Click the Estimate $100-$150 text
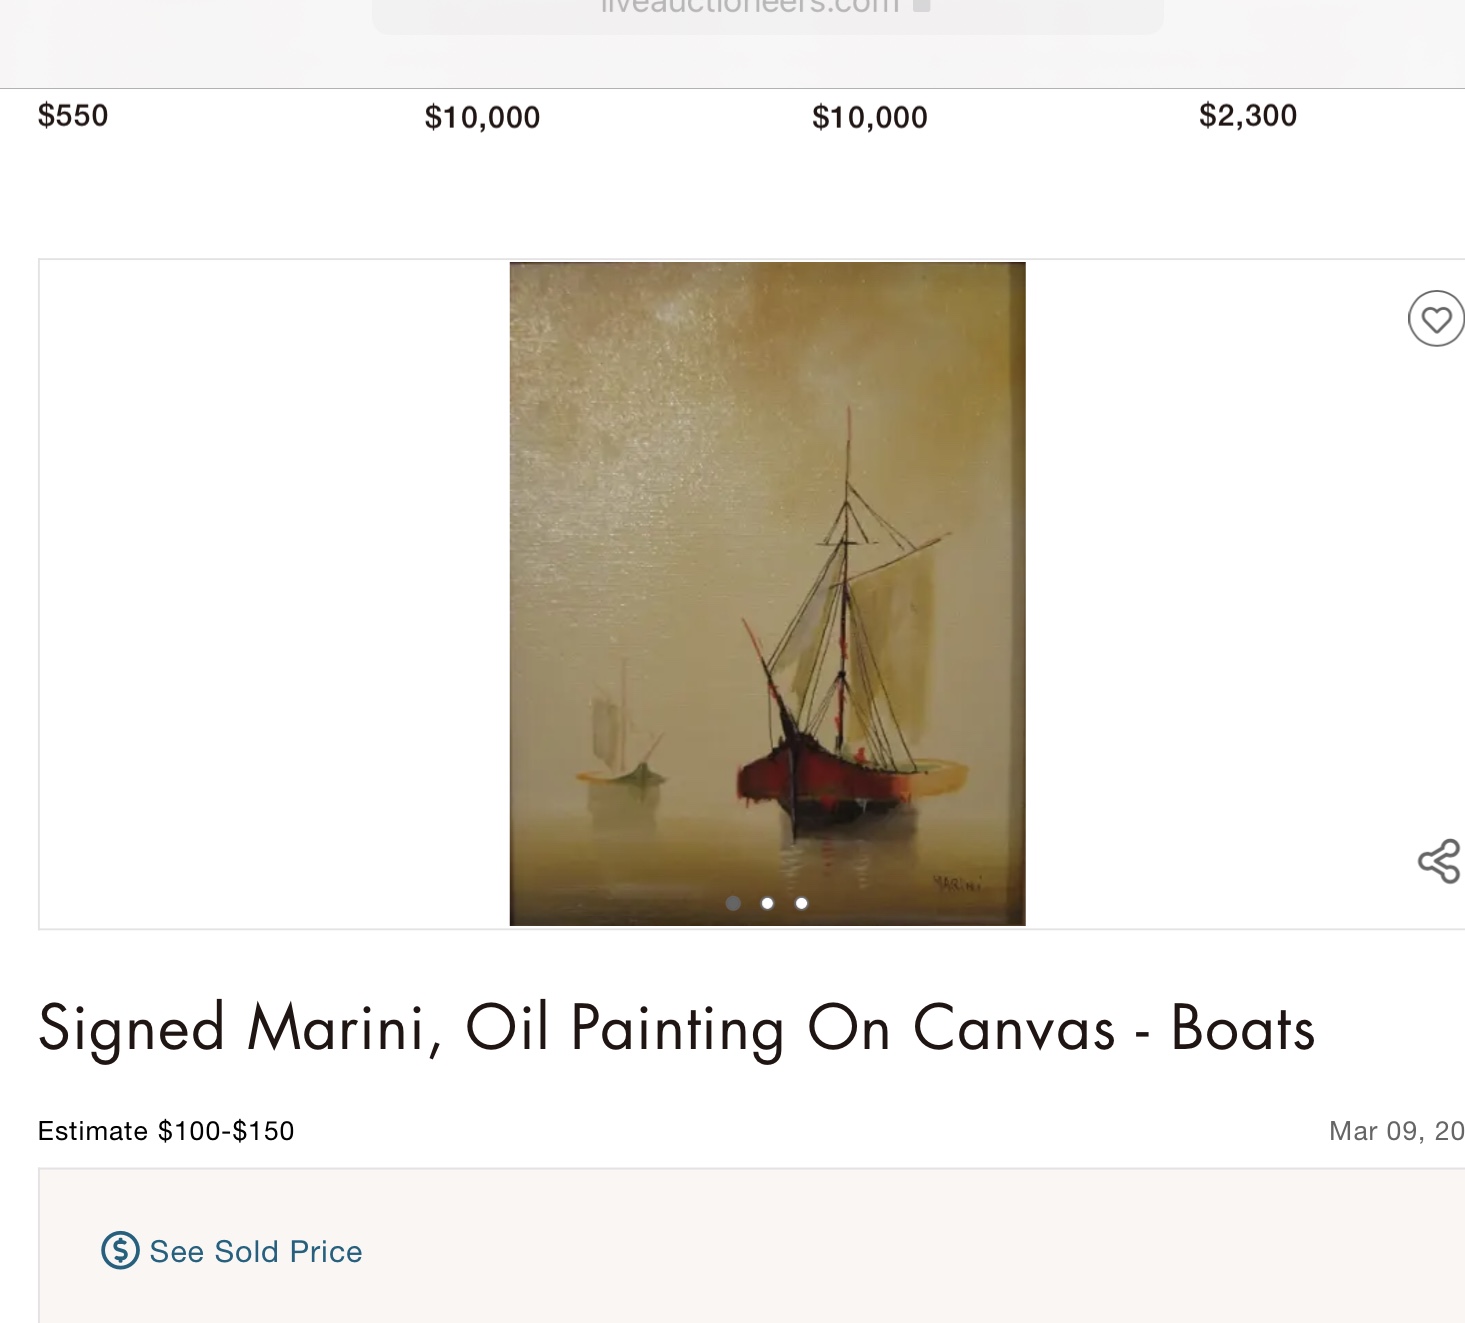 [x=166, y=1131]
